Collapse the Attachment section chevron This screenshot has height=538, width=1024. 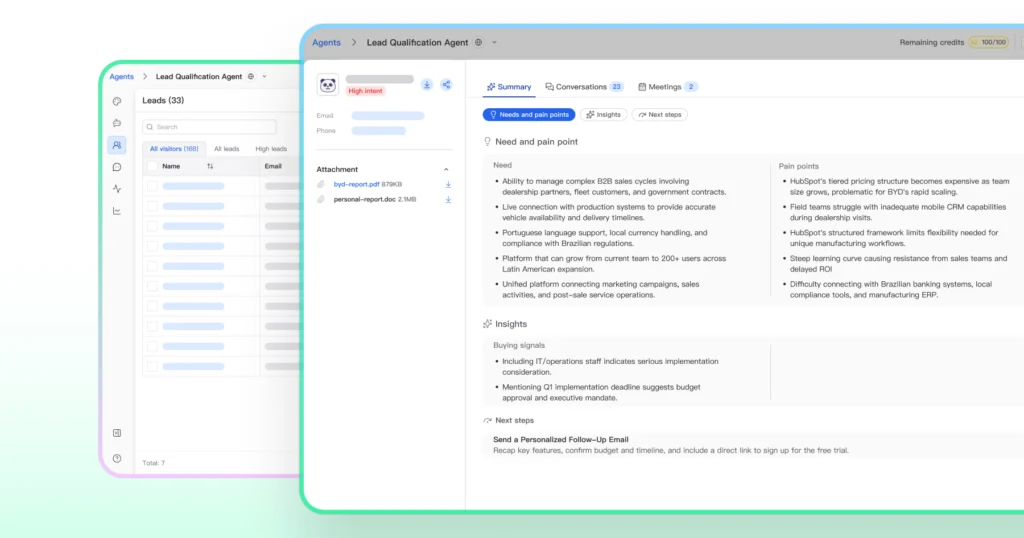[446, 170]
